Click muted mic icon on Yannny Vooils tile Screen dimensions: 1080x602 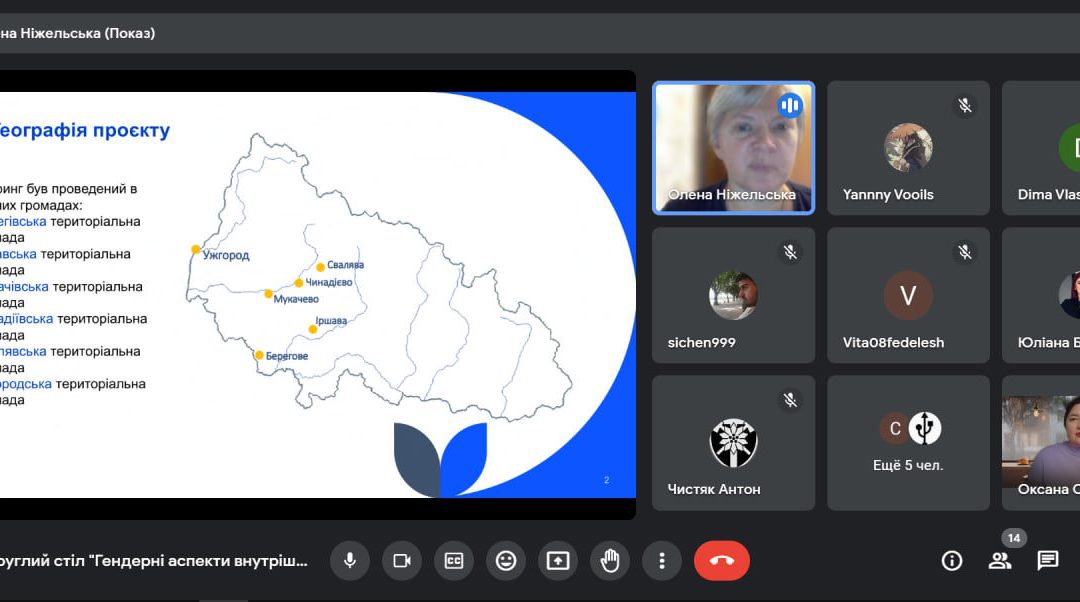(965, 105)
